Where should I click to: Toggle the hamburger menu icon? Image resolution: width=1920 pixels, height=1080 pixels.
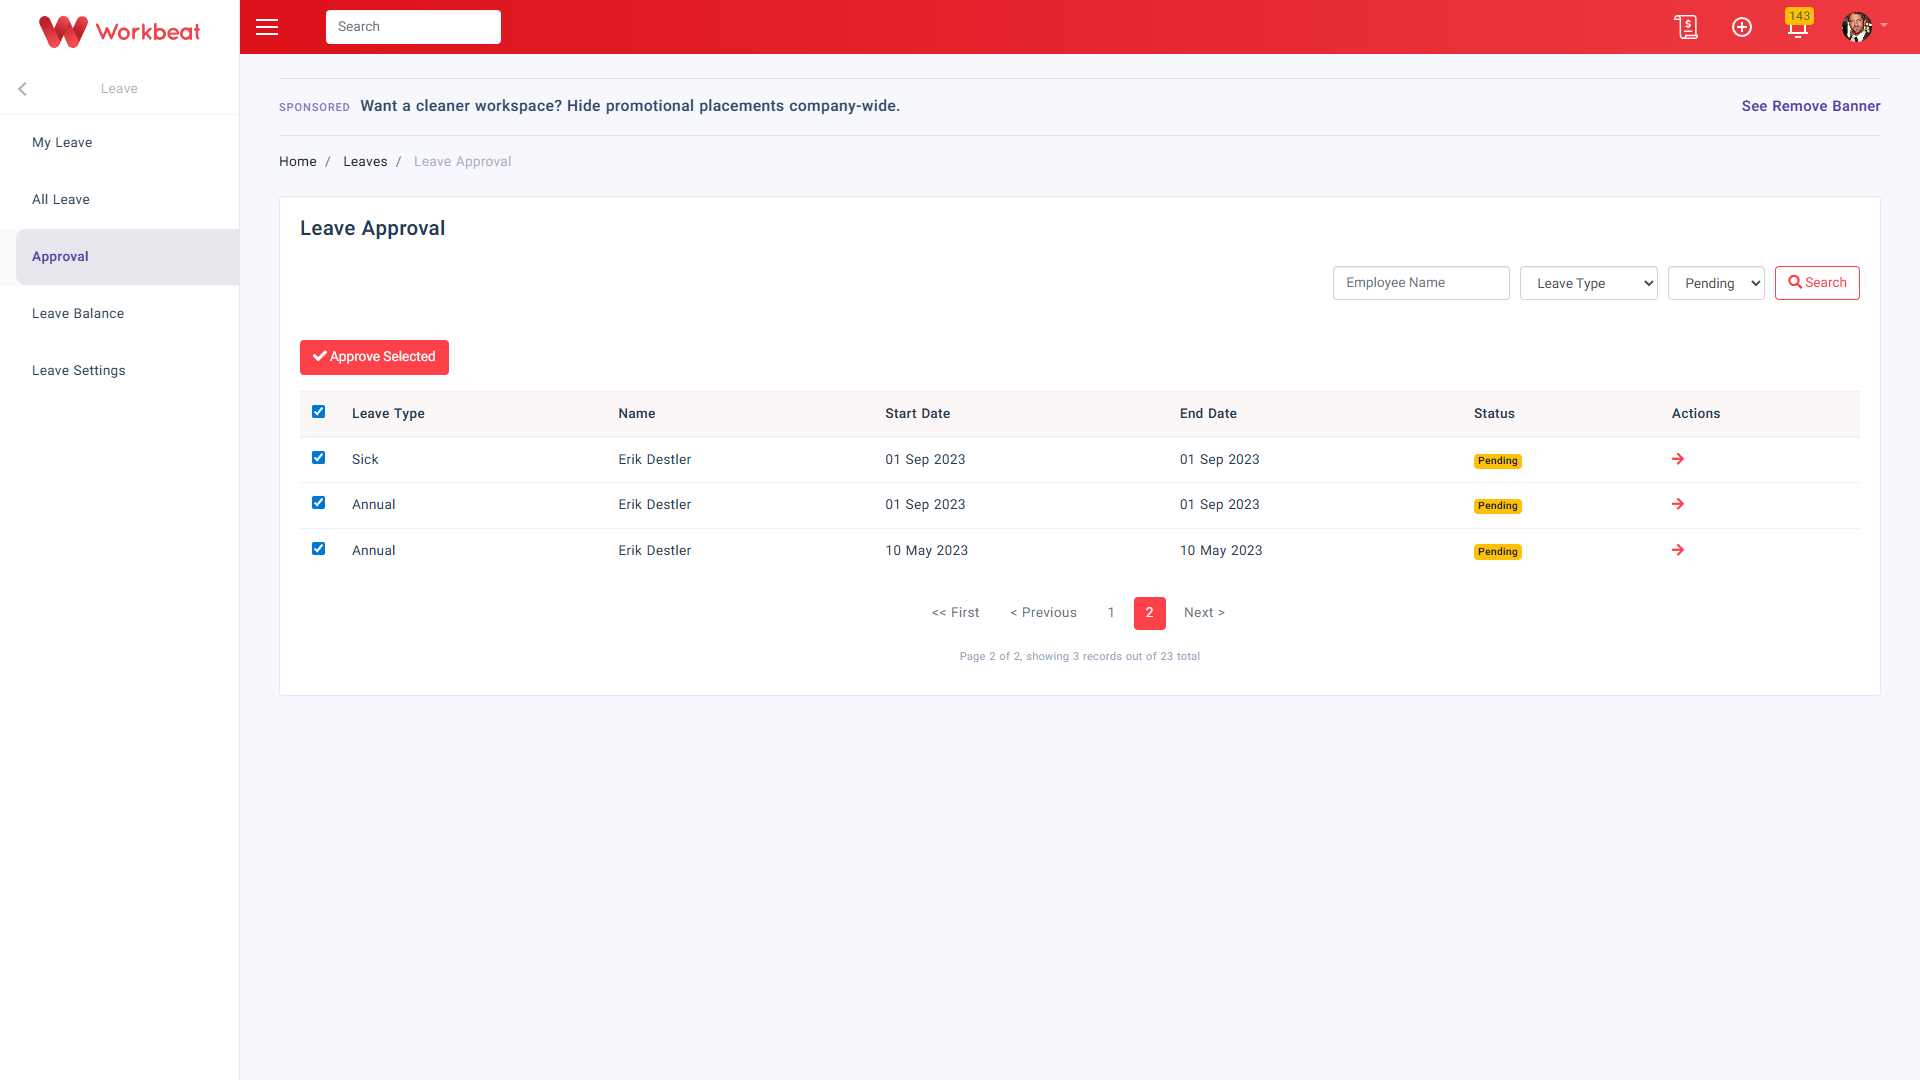pos(267,27)
